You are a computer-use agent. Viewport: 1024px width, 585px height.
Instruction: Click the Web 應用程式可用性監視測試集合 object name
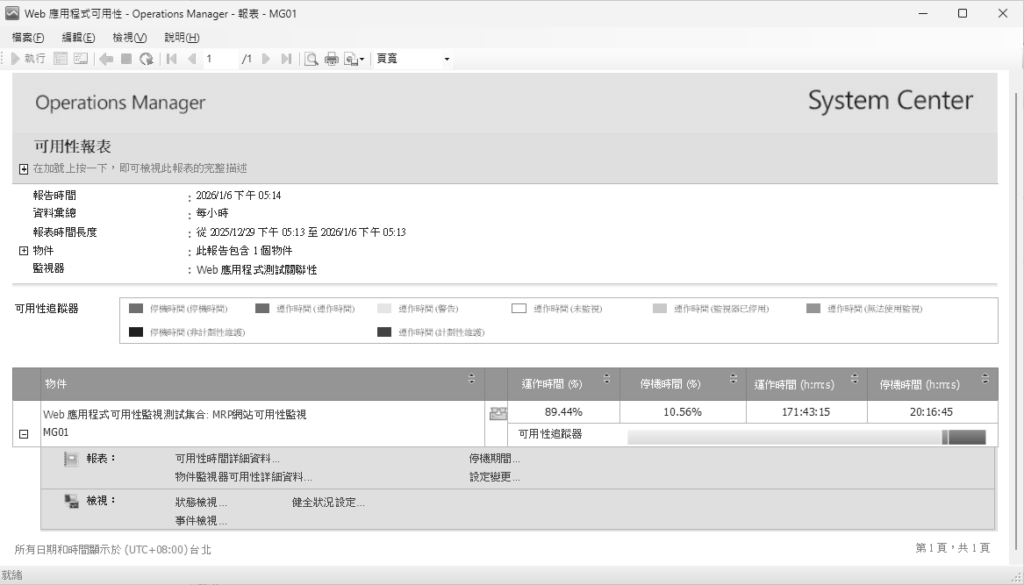174,414
